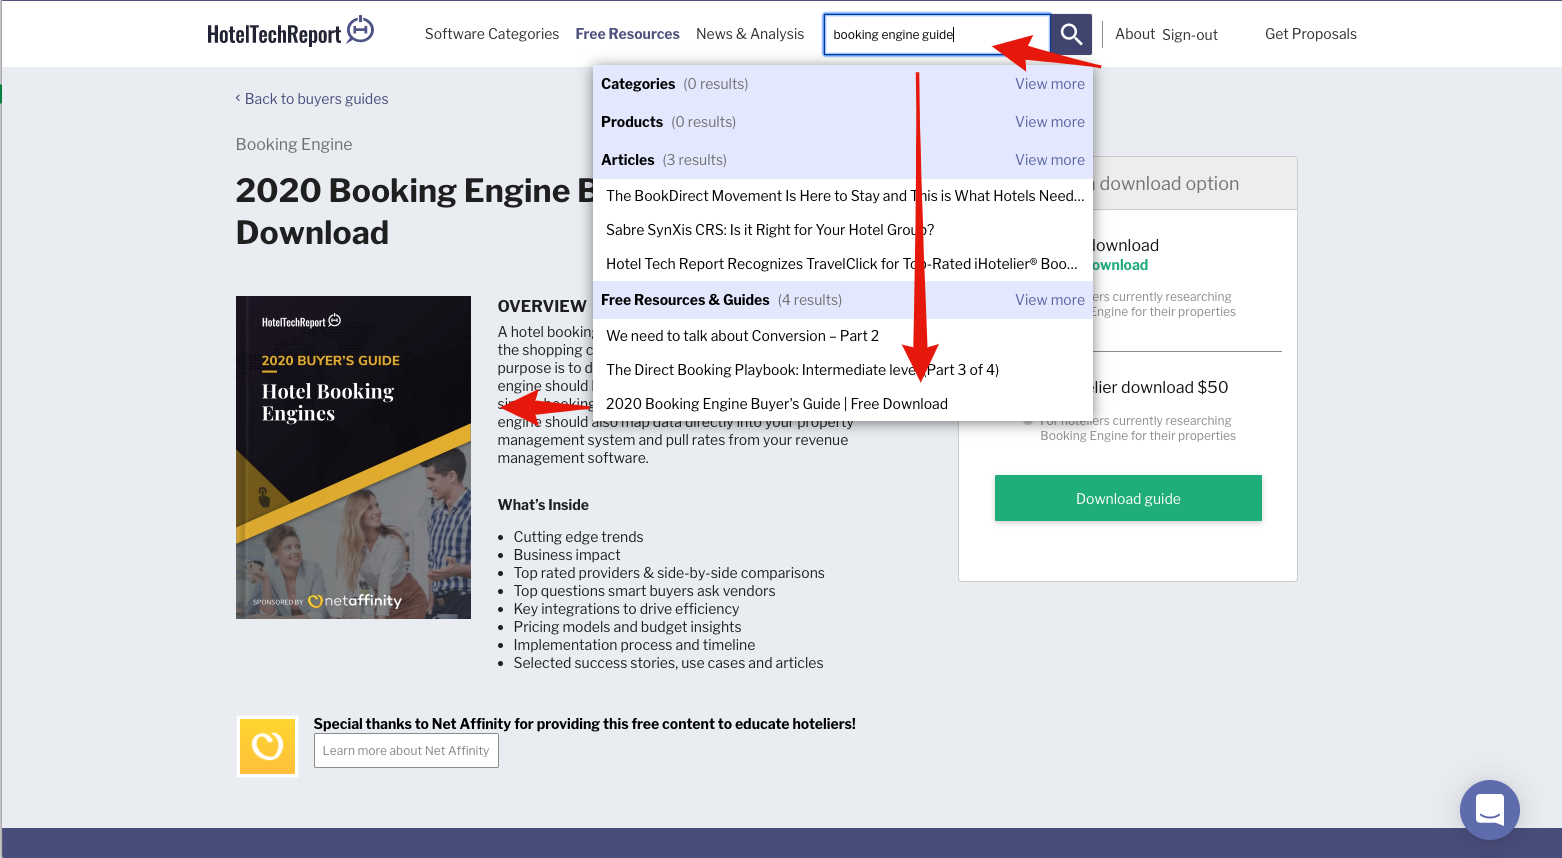
Task: Click the green Download guide button
Action: (1128, 498)
